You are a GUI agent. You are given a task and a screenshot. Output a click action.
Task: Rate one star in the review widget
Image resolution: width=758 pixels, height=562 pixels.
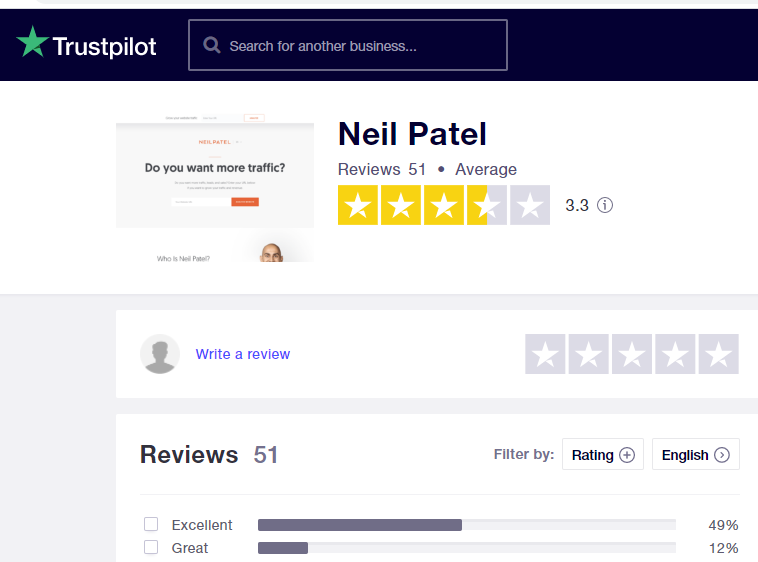click(x=545, y=354)
